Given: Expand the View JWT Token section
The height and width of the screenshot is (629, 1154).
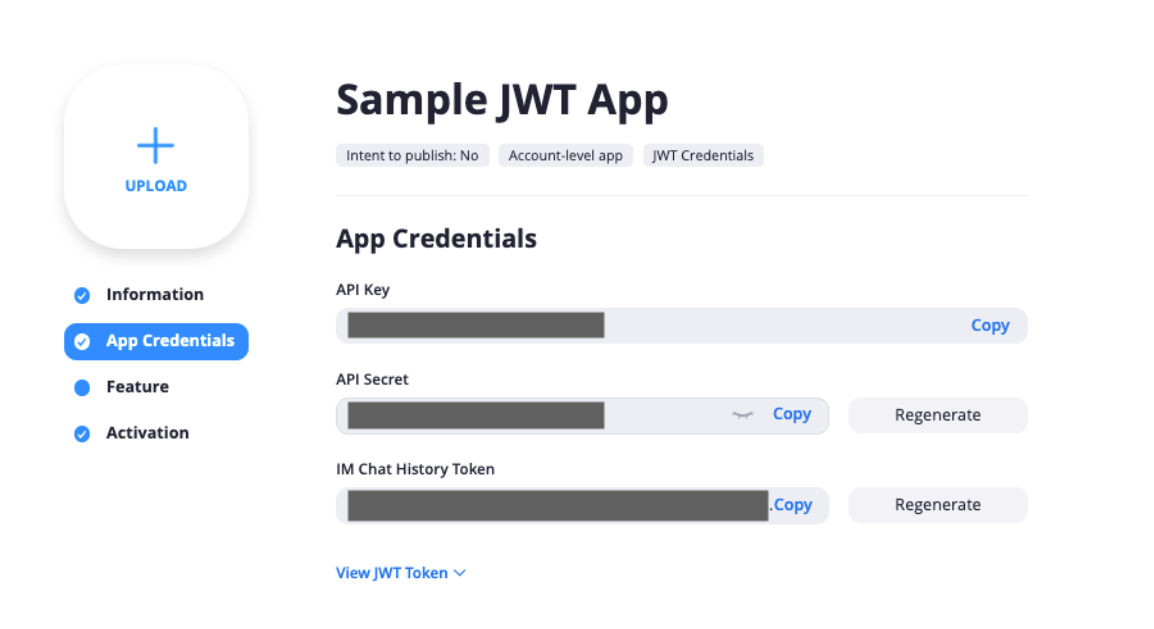Looking at the screenshot, I should [x=393, y=573].
